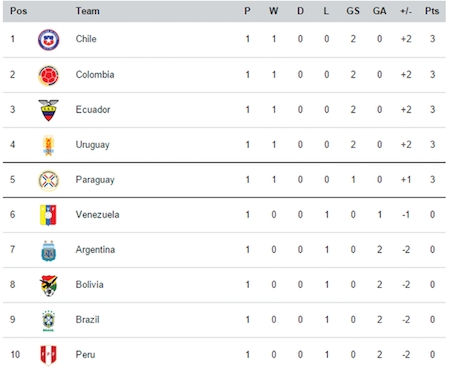Click the Venezuela yellow-blue-red badge
Image resolution: width=450 pixels, height=370 pixels.
48,215
